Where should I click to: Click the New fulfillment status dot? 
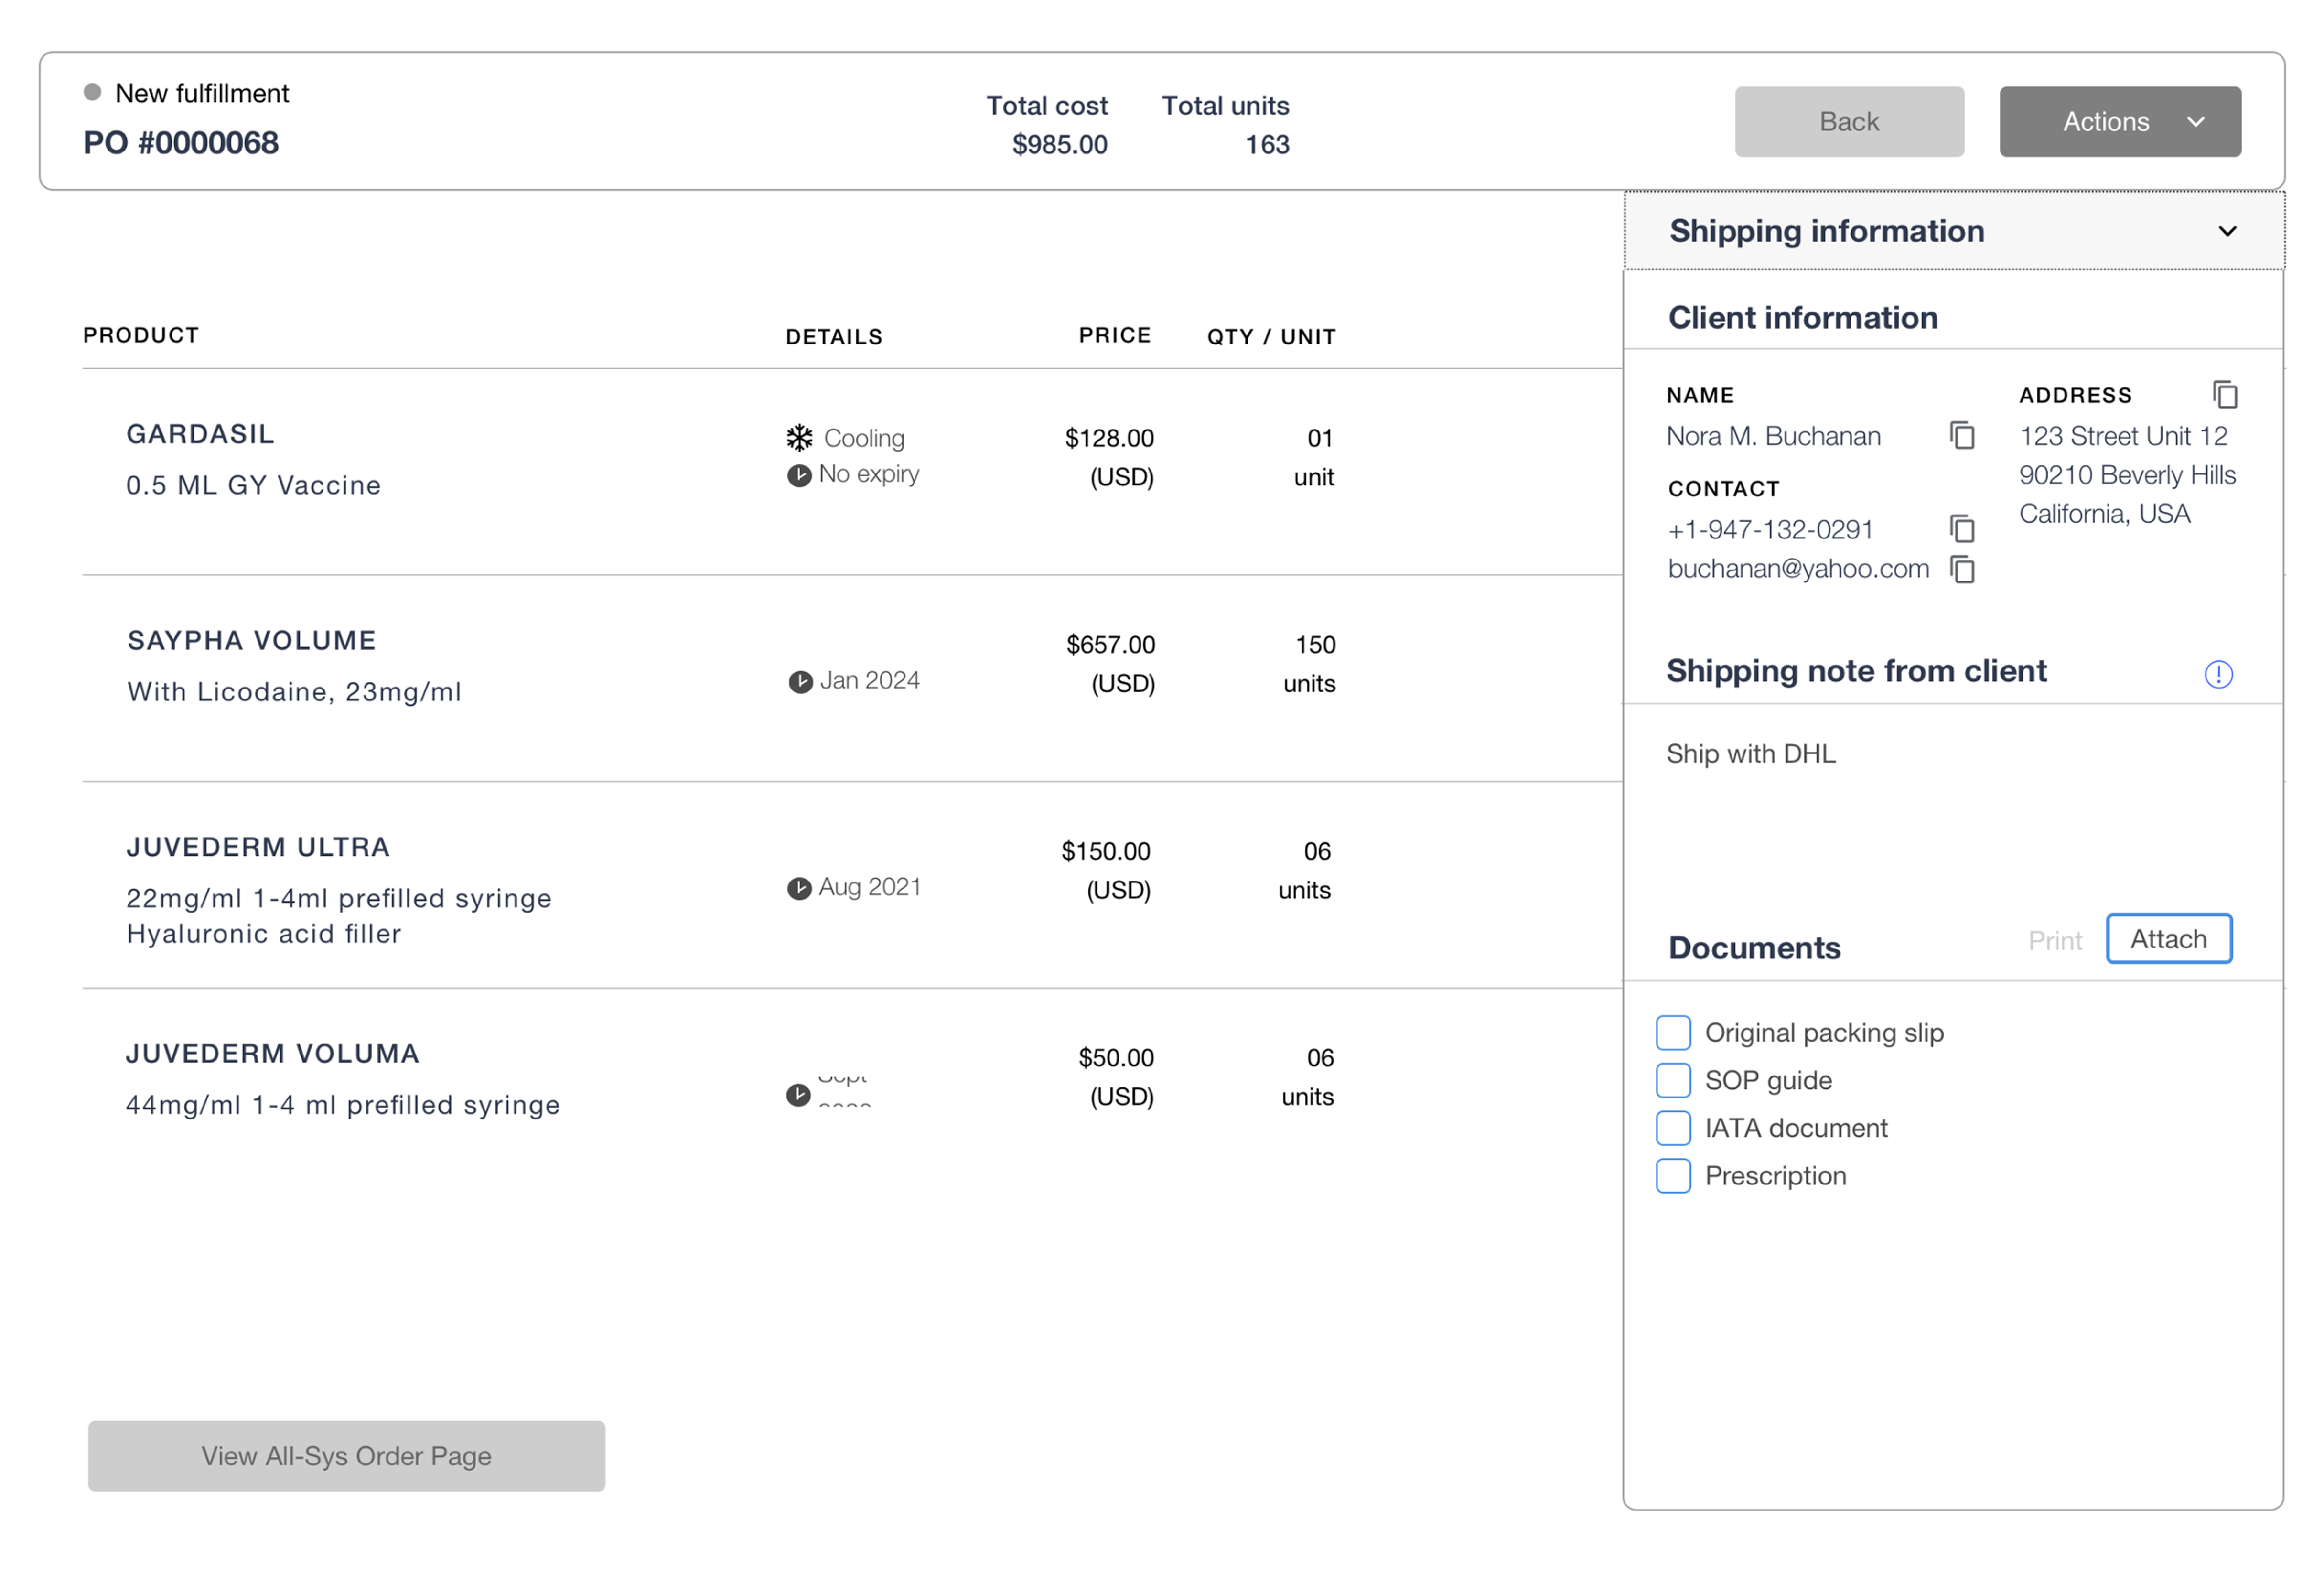point(92,92)
